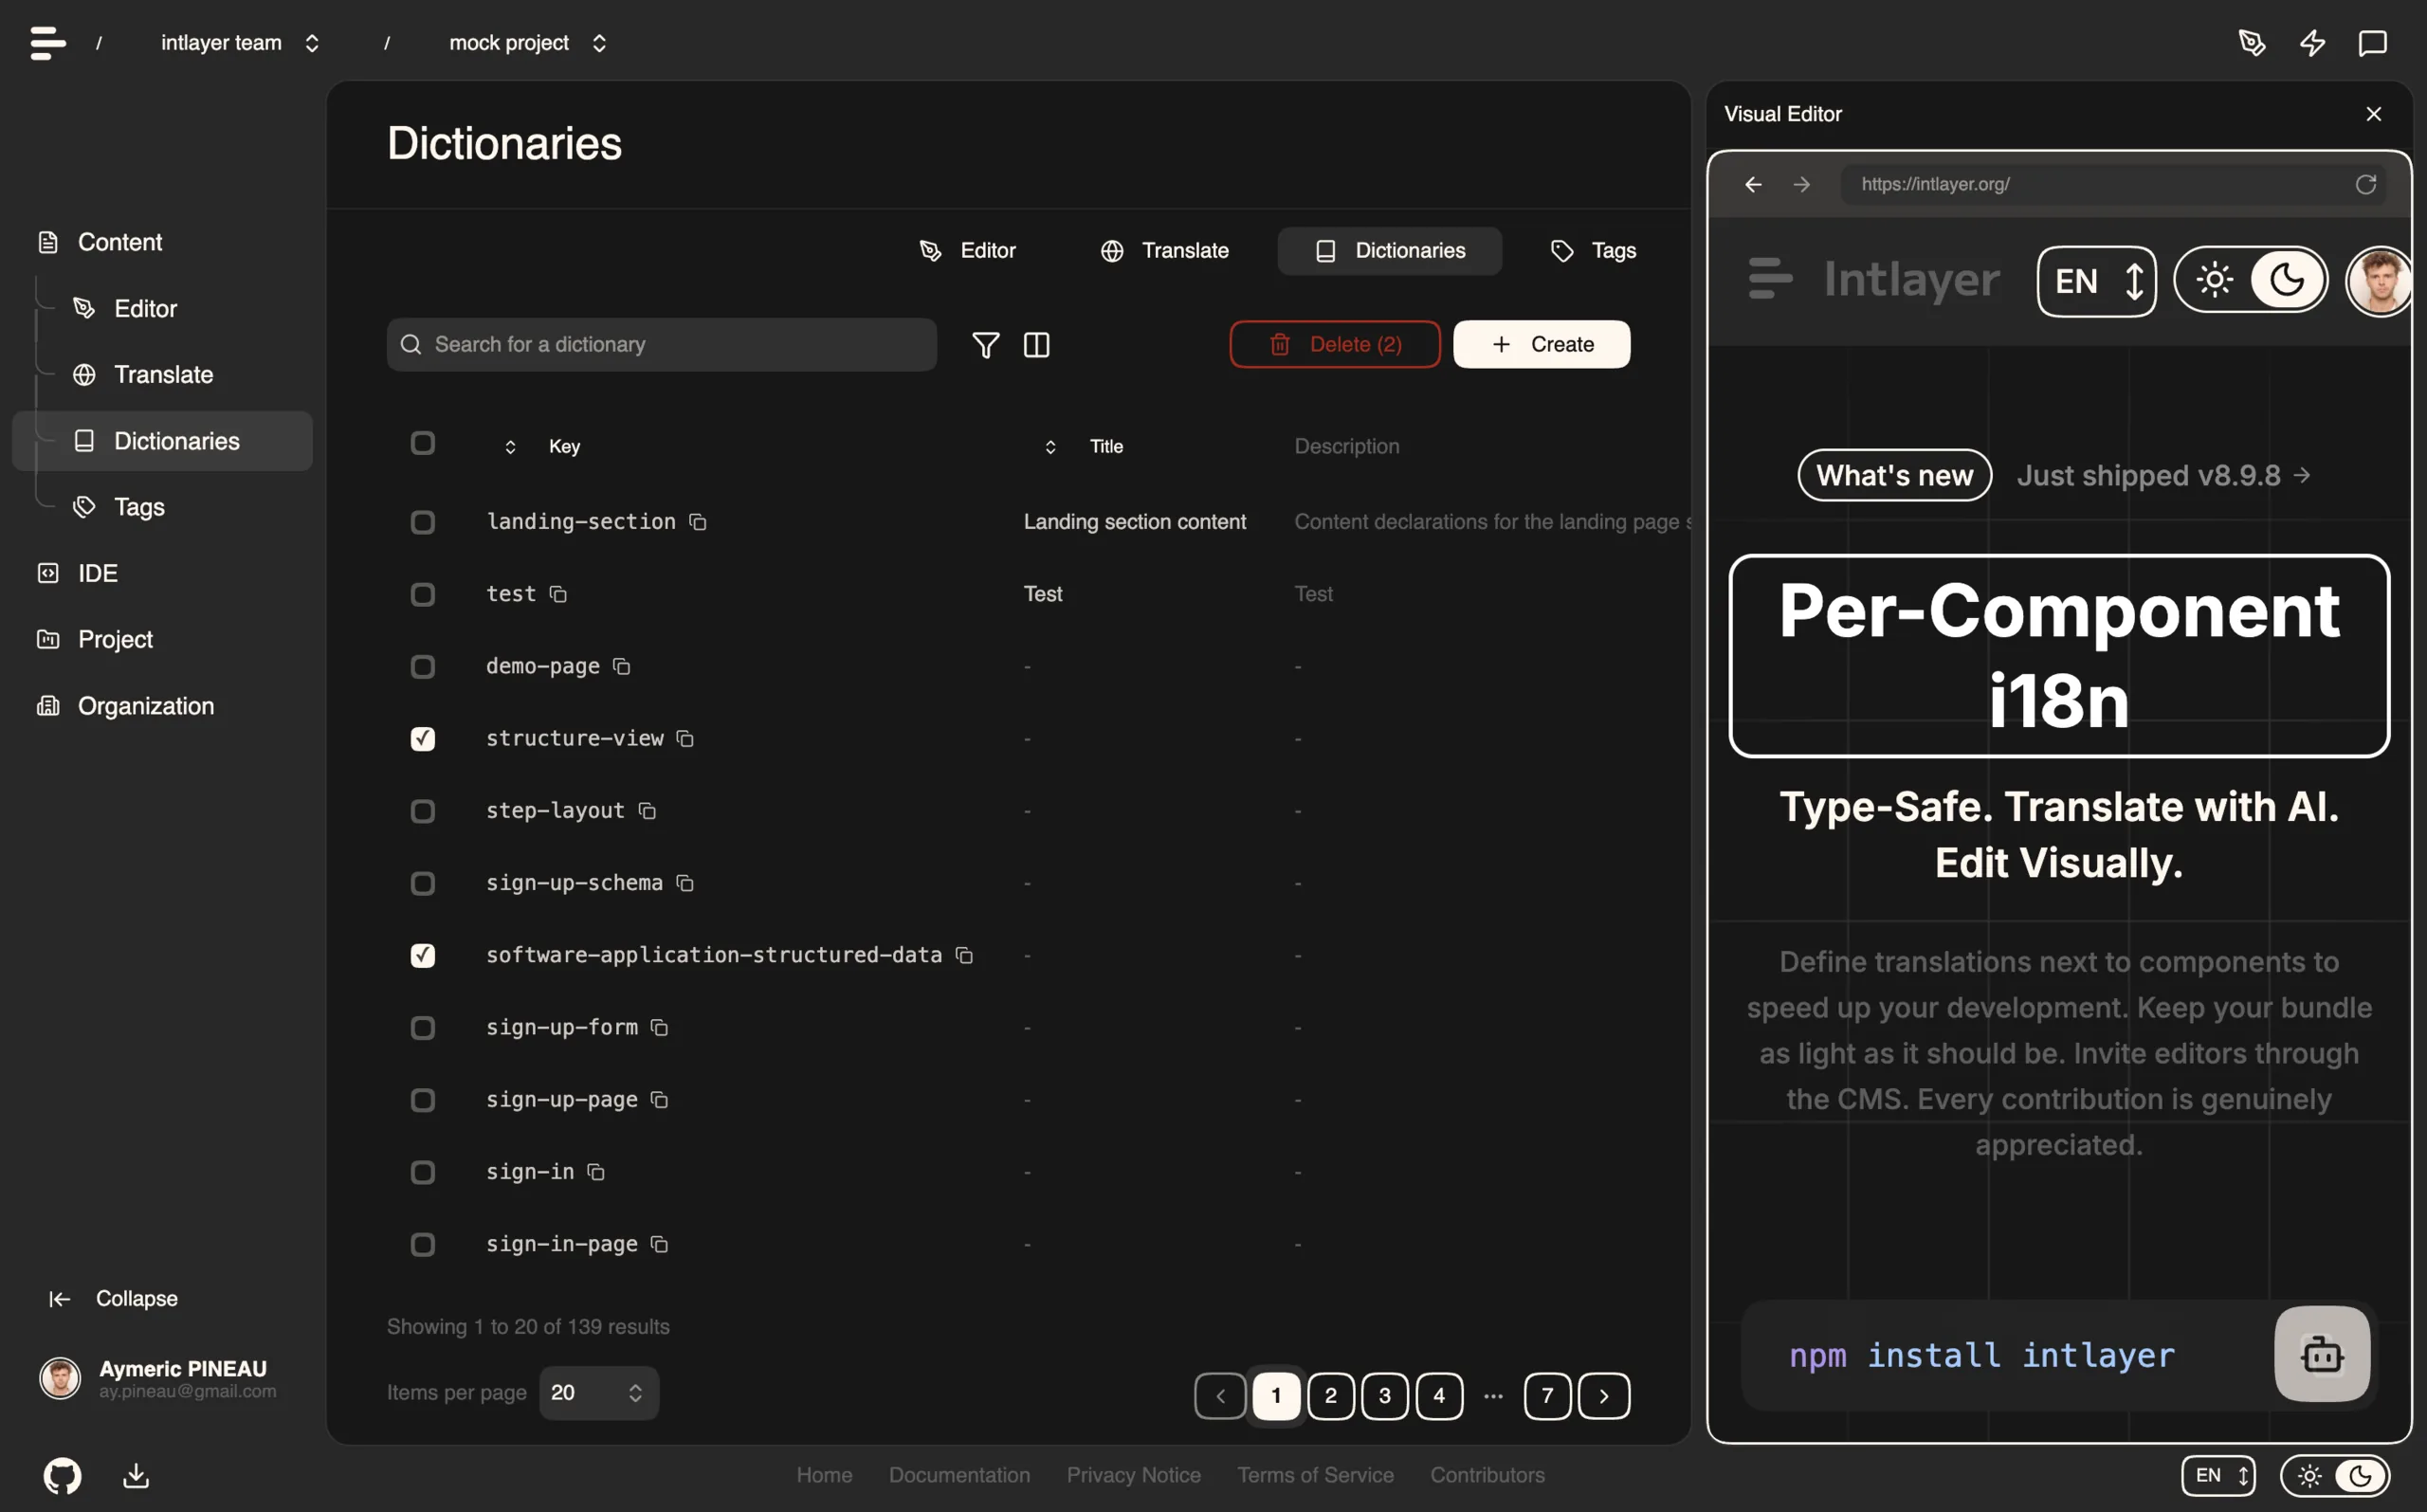Image resolution: width=2427 pixels, height=1512 pixels.
Task: Toggle the select-all checkbox in header
Action: (x=423, y=443)
